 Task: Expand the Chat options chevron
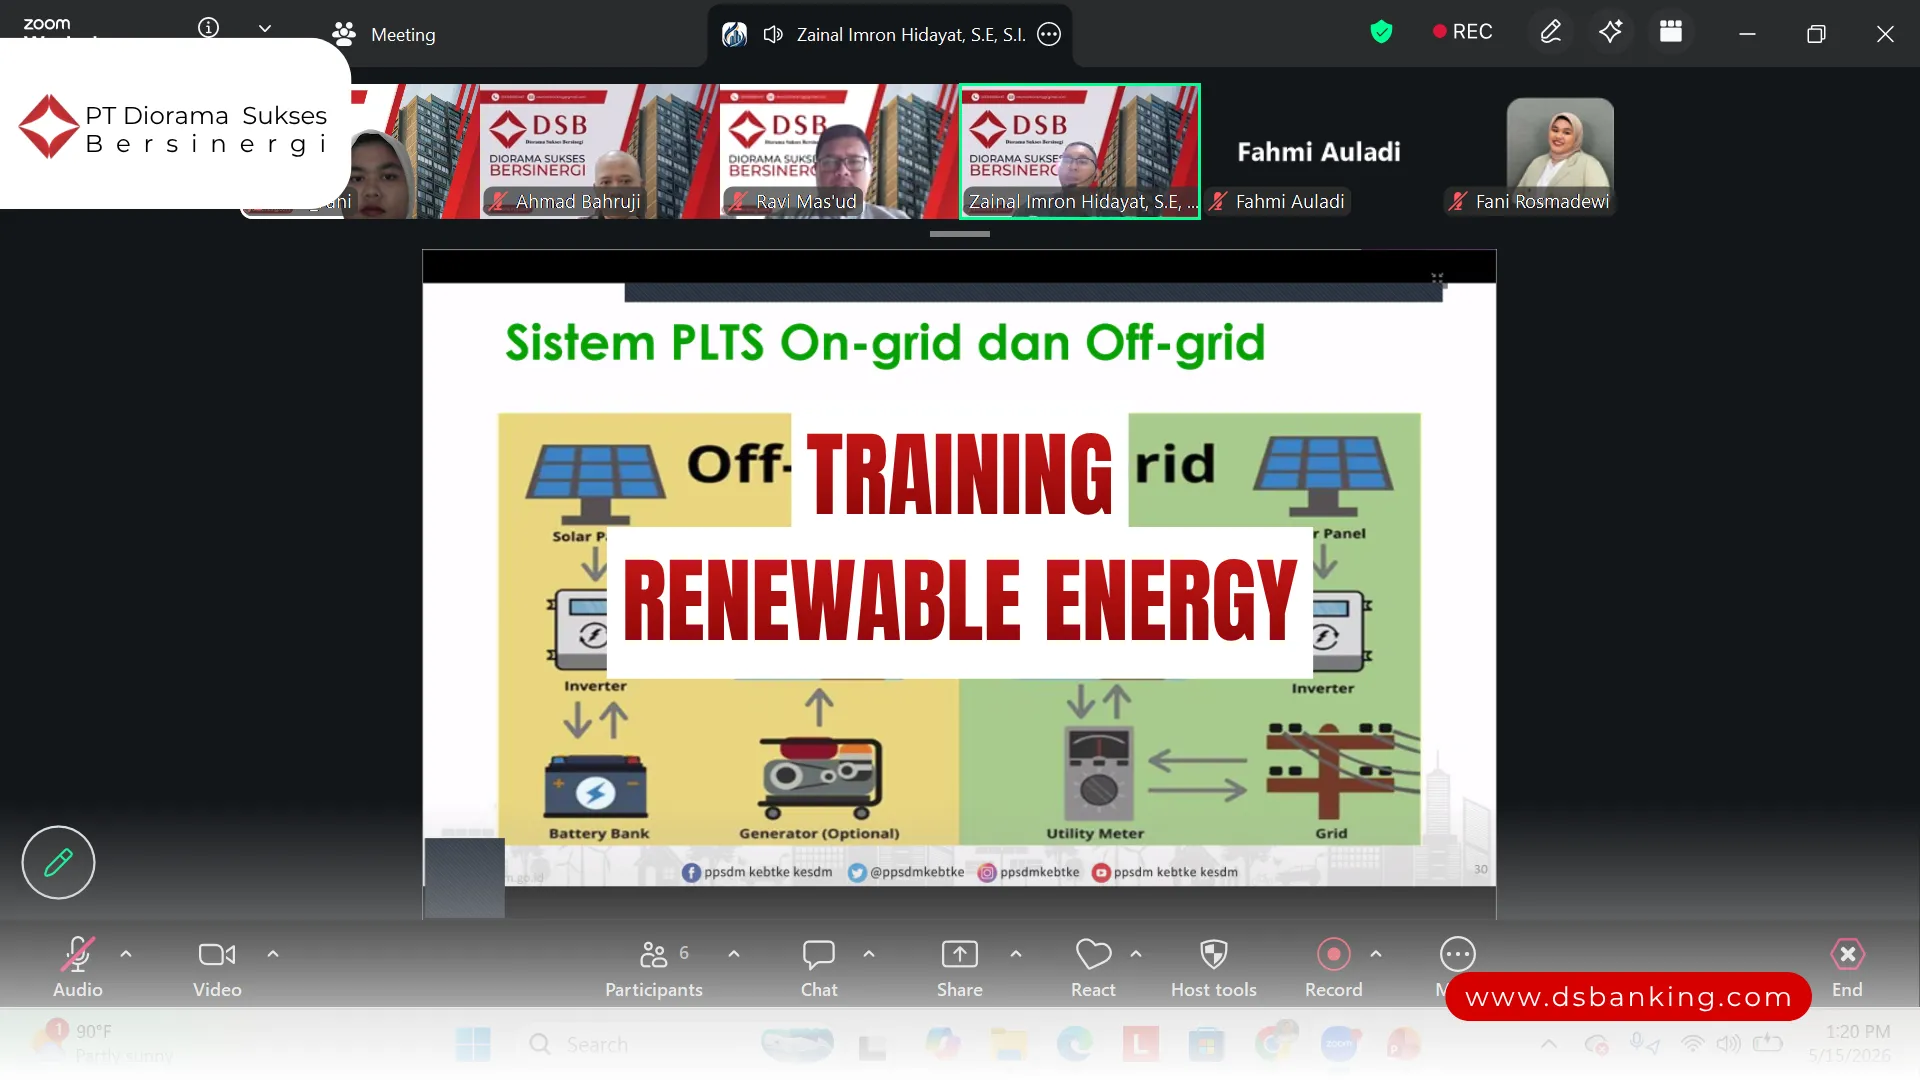point(869,954)
